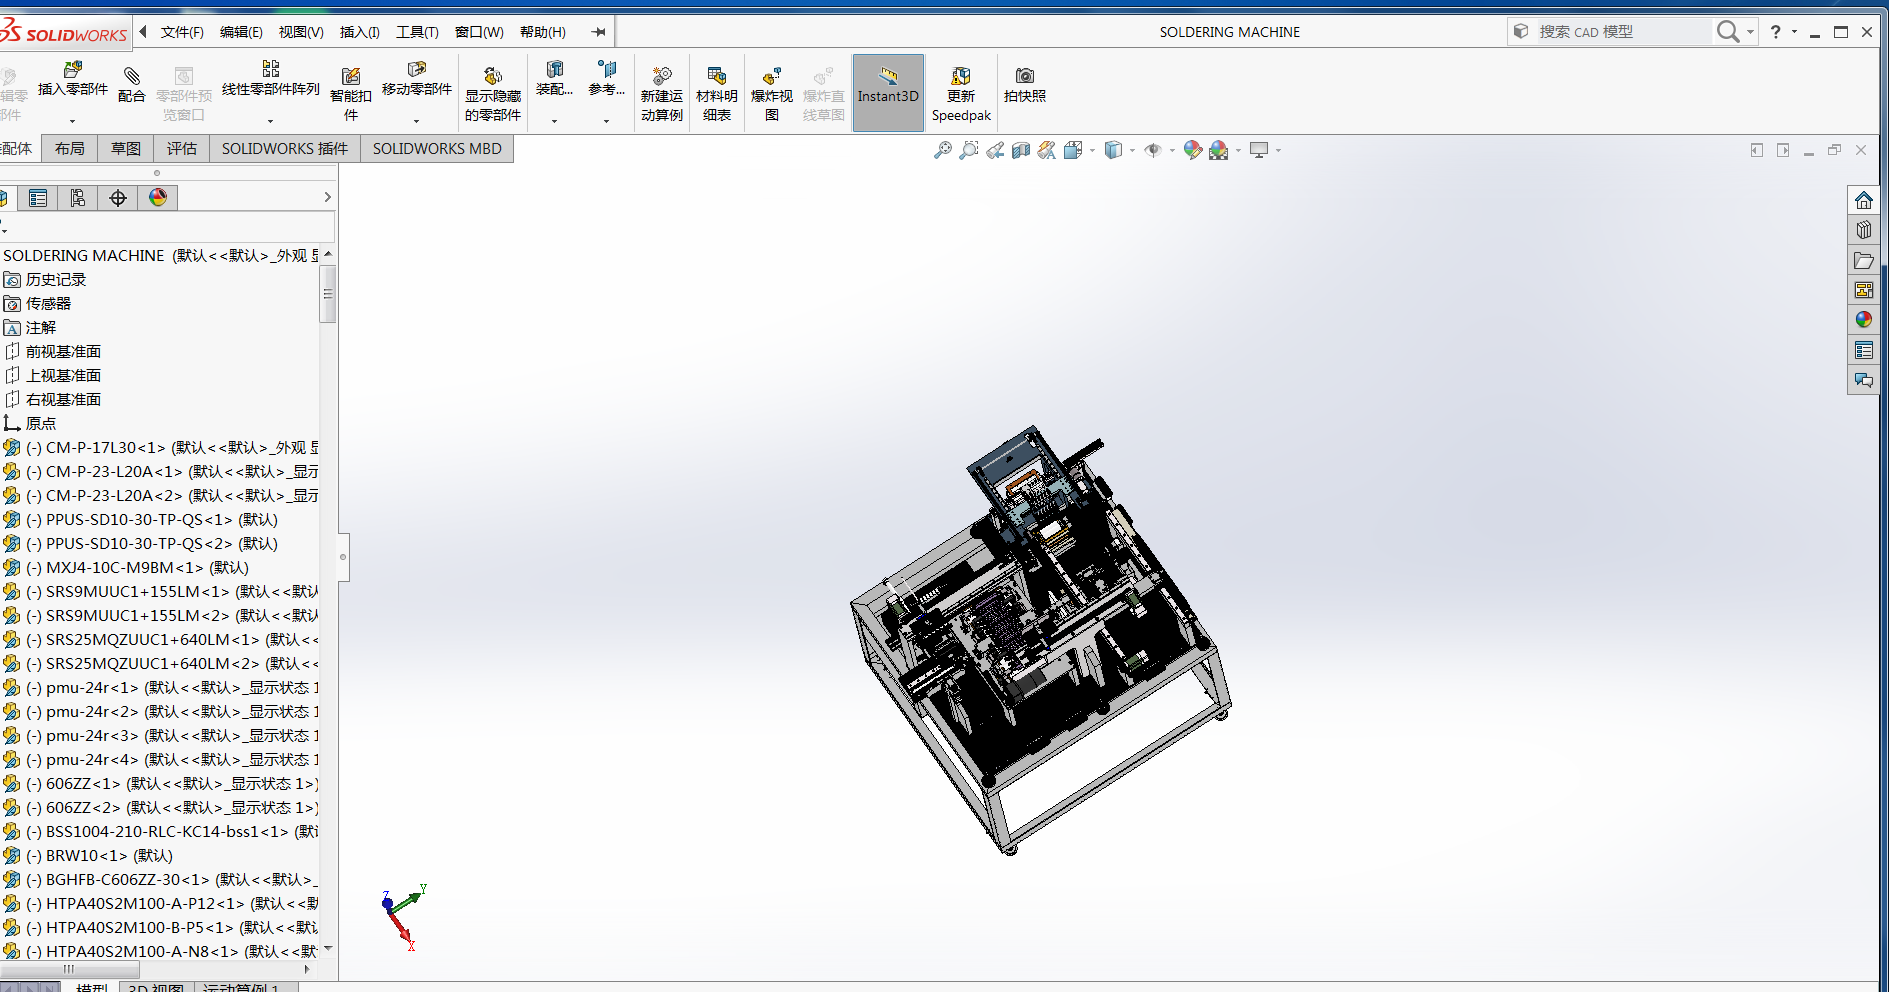Expand the Insert Components (插入零部件) dropdown arrow
This screenshot has width=1889, height=992.
[72, 121]
